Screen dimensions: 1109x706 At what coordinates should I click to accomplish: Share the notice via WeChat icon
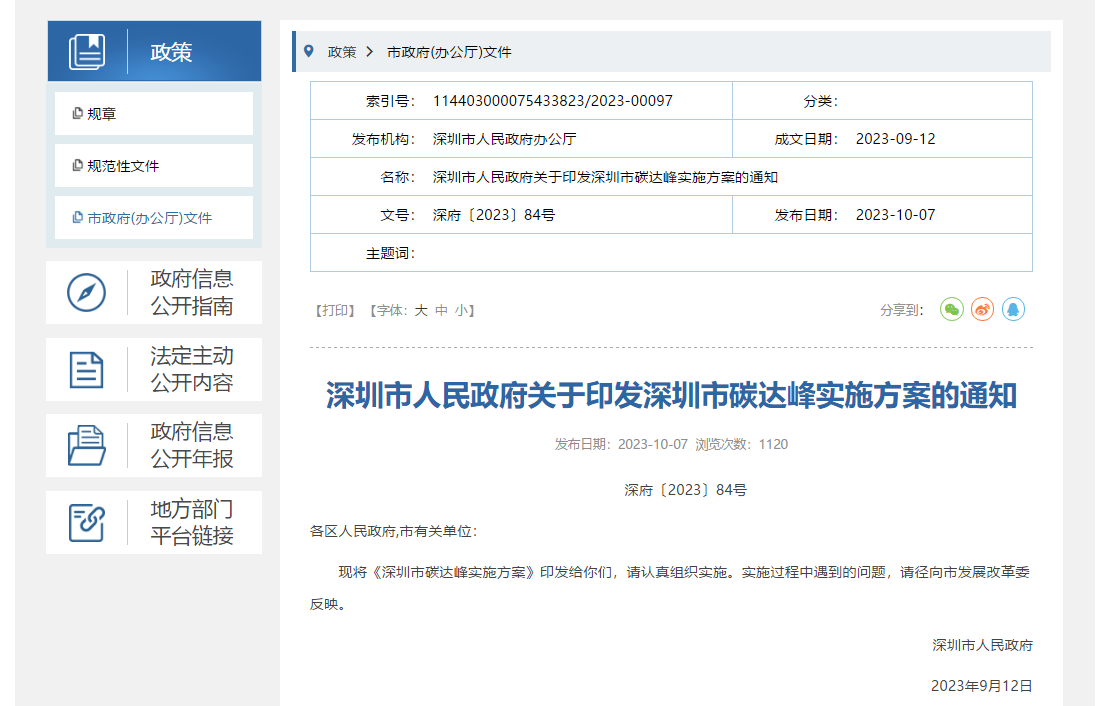[951, 310]
